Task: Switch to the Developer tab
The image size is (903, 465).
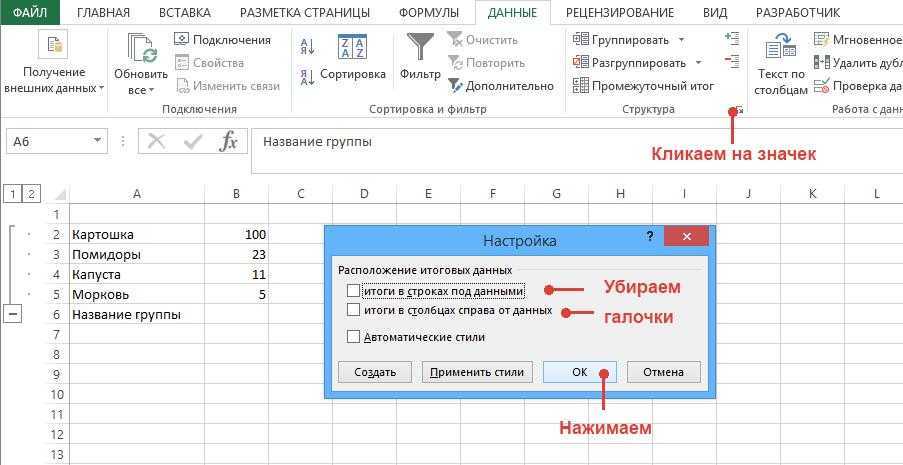Action: (x=798, y=12)
